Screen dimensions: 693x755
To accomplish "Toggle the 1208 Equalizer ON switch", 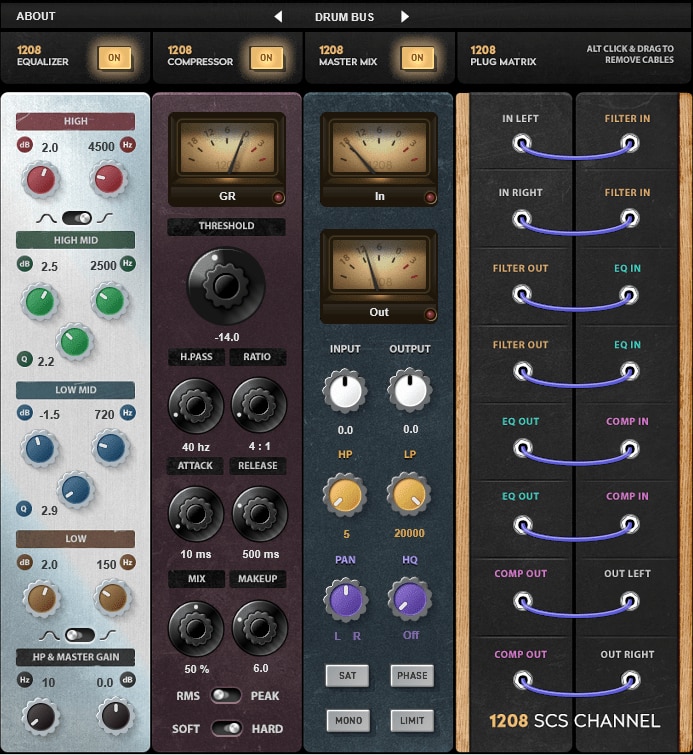I will pos(114,58).
